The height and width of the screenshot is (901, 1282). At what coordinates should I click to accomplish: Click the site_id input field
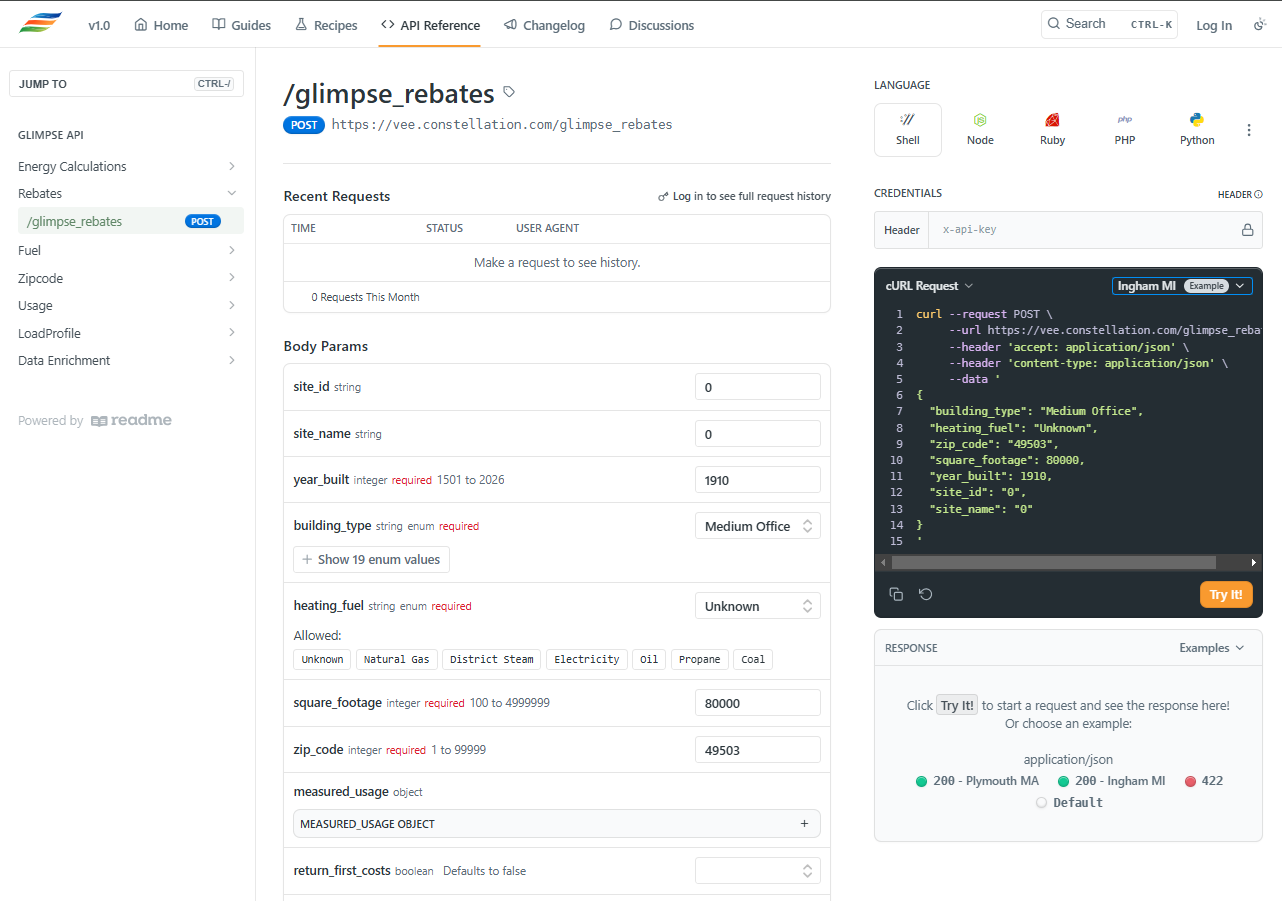coord(758,387)
